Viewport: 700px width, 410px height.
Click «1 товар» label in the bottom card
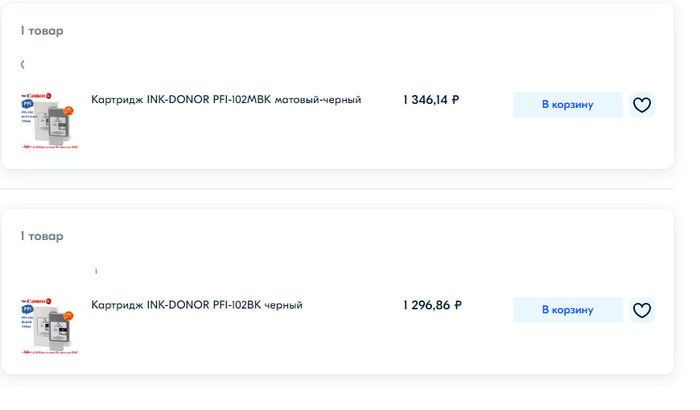[x=42, y=236]
